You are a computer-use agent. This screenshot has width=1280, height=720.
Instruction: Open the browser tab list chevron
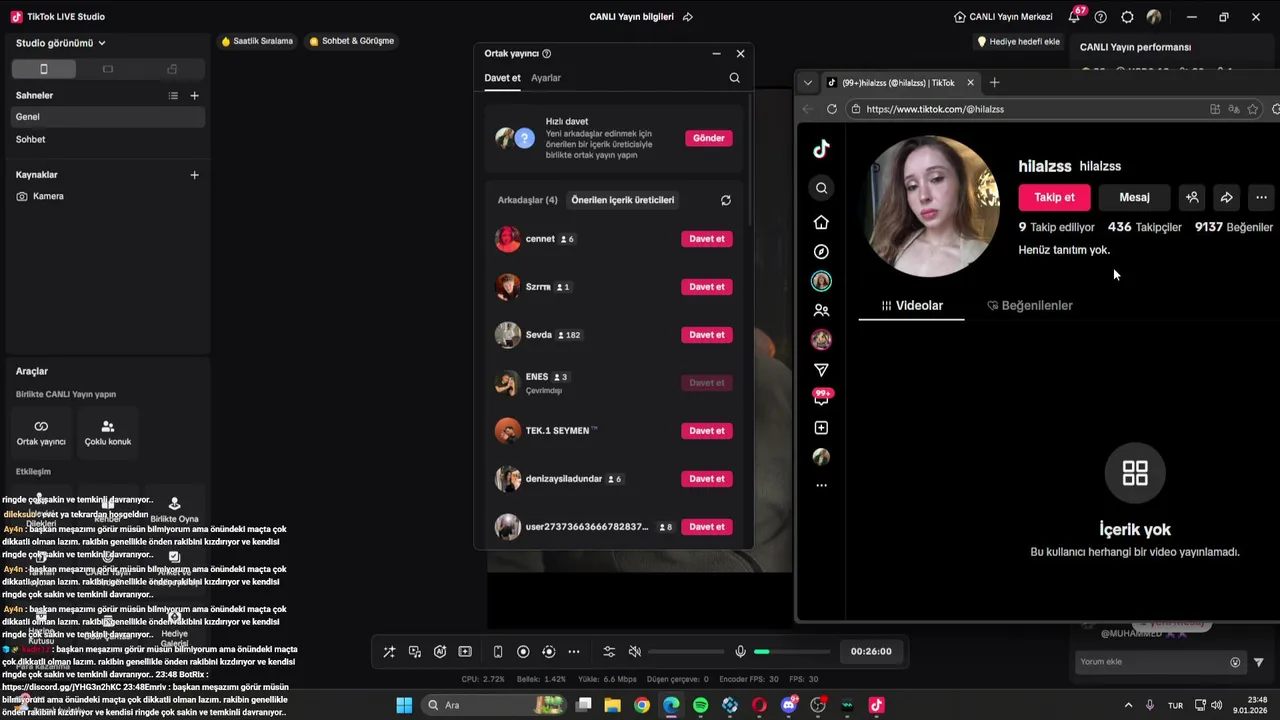click(808, 83)
